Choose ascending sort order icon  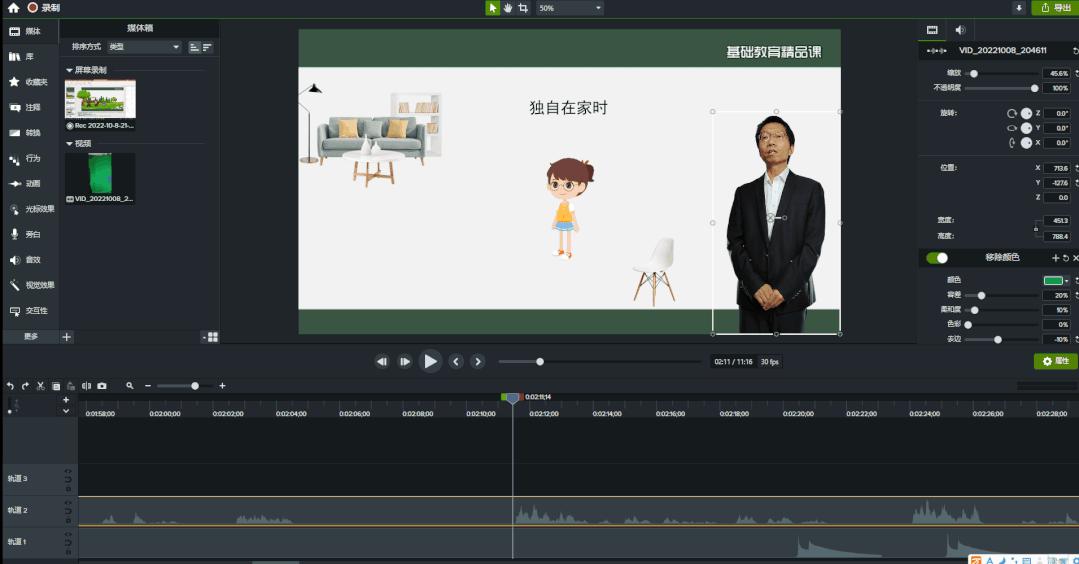tap(194, 47)
